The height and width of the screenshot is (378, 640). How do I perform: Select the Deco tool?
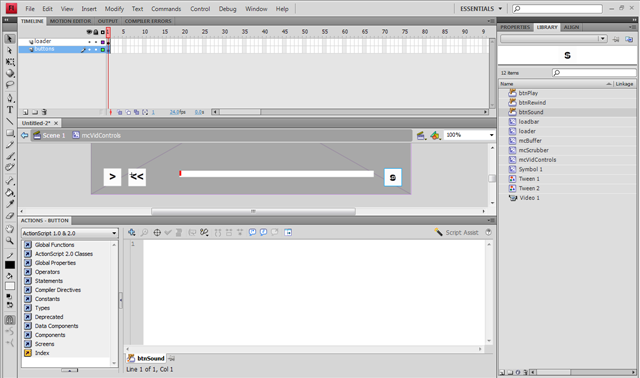10,167
